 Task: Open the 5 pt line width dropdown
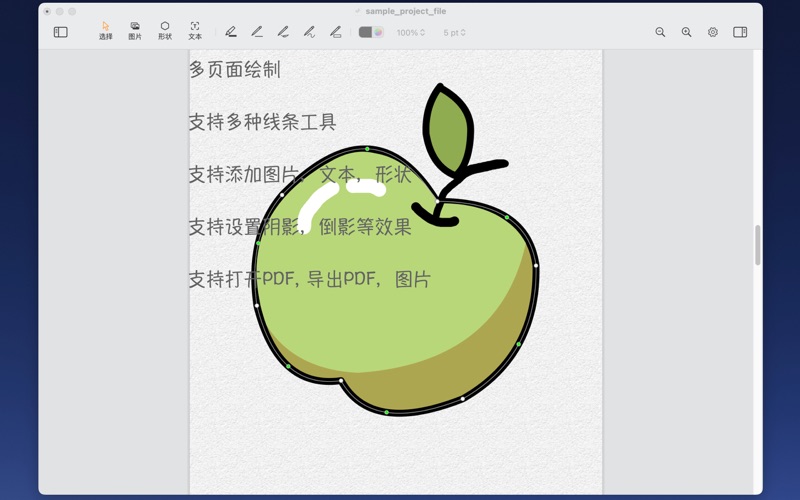click(455, 32)
